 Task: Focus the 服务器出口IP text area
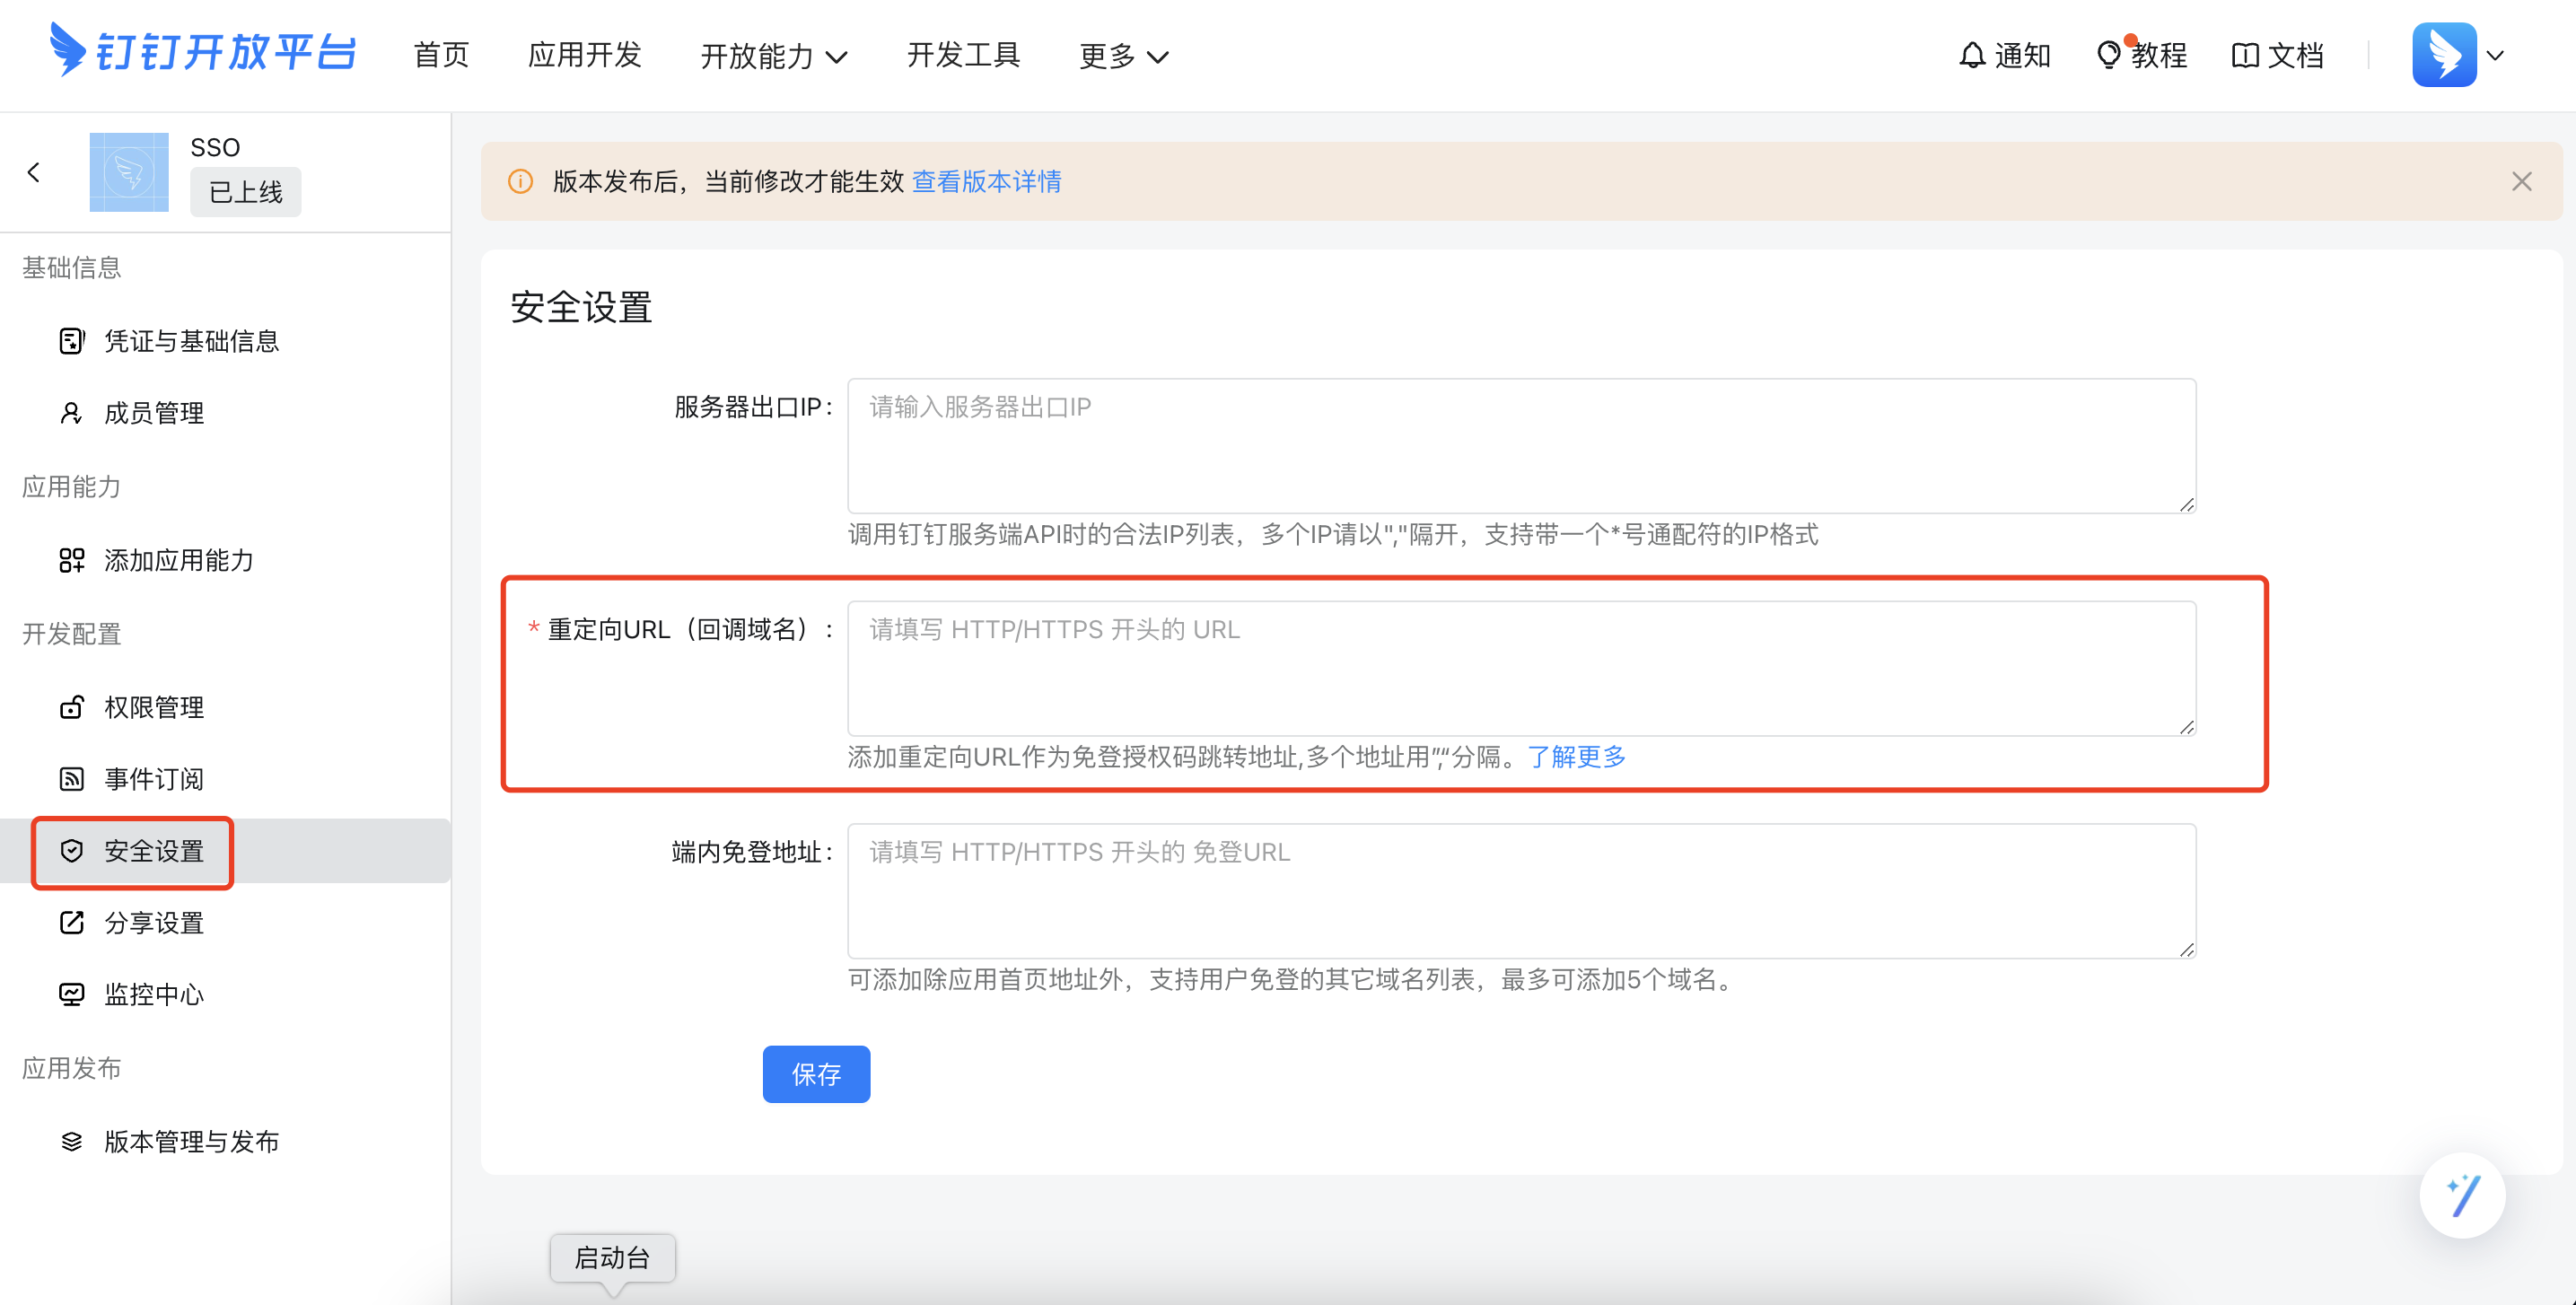1522,446
